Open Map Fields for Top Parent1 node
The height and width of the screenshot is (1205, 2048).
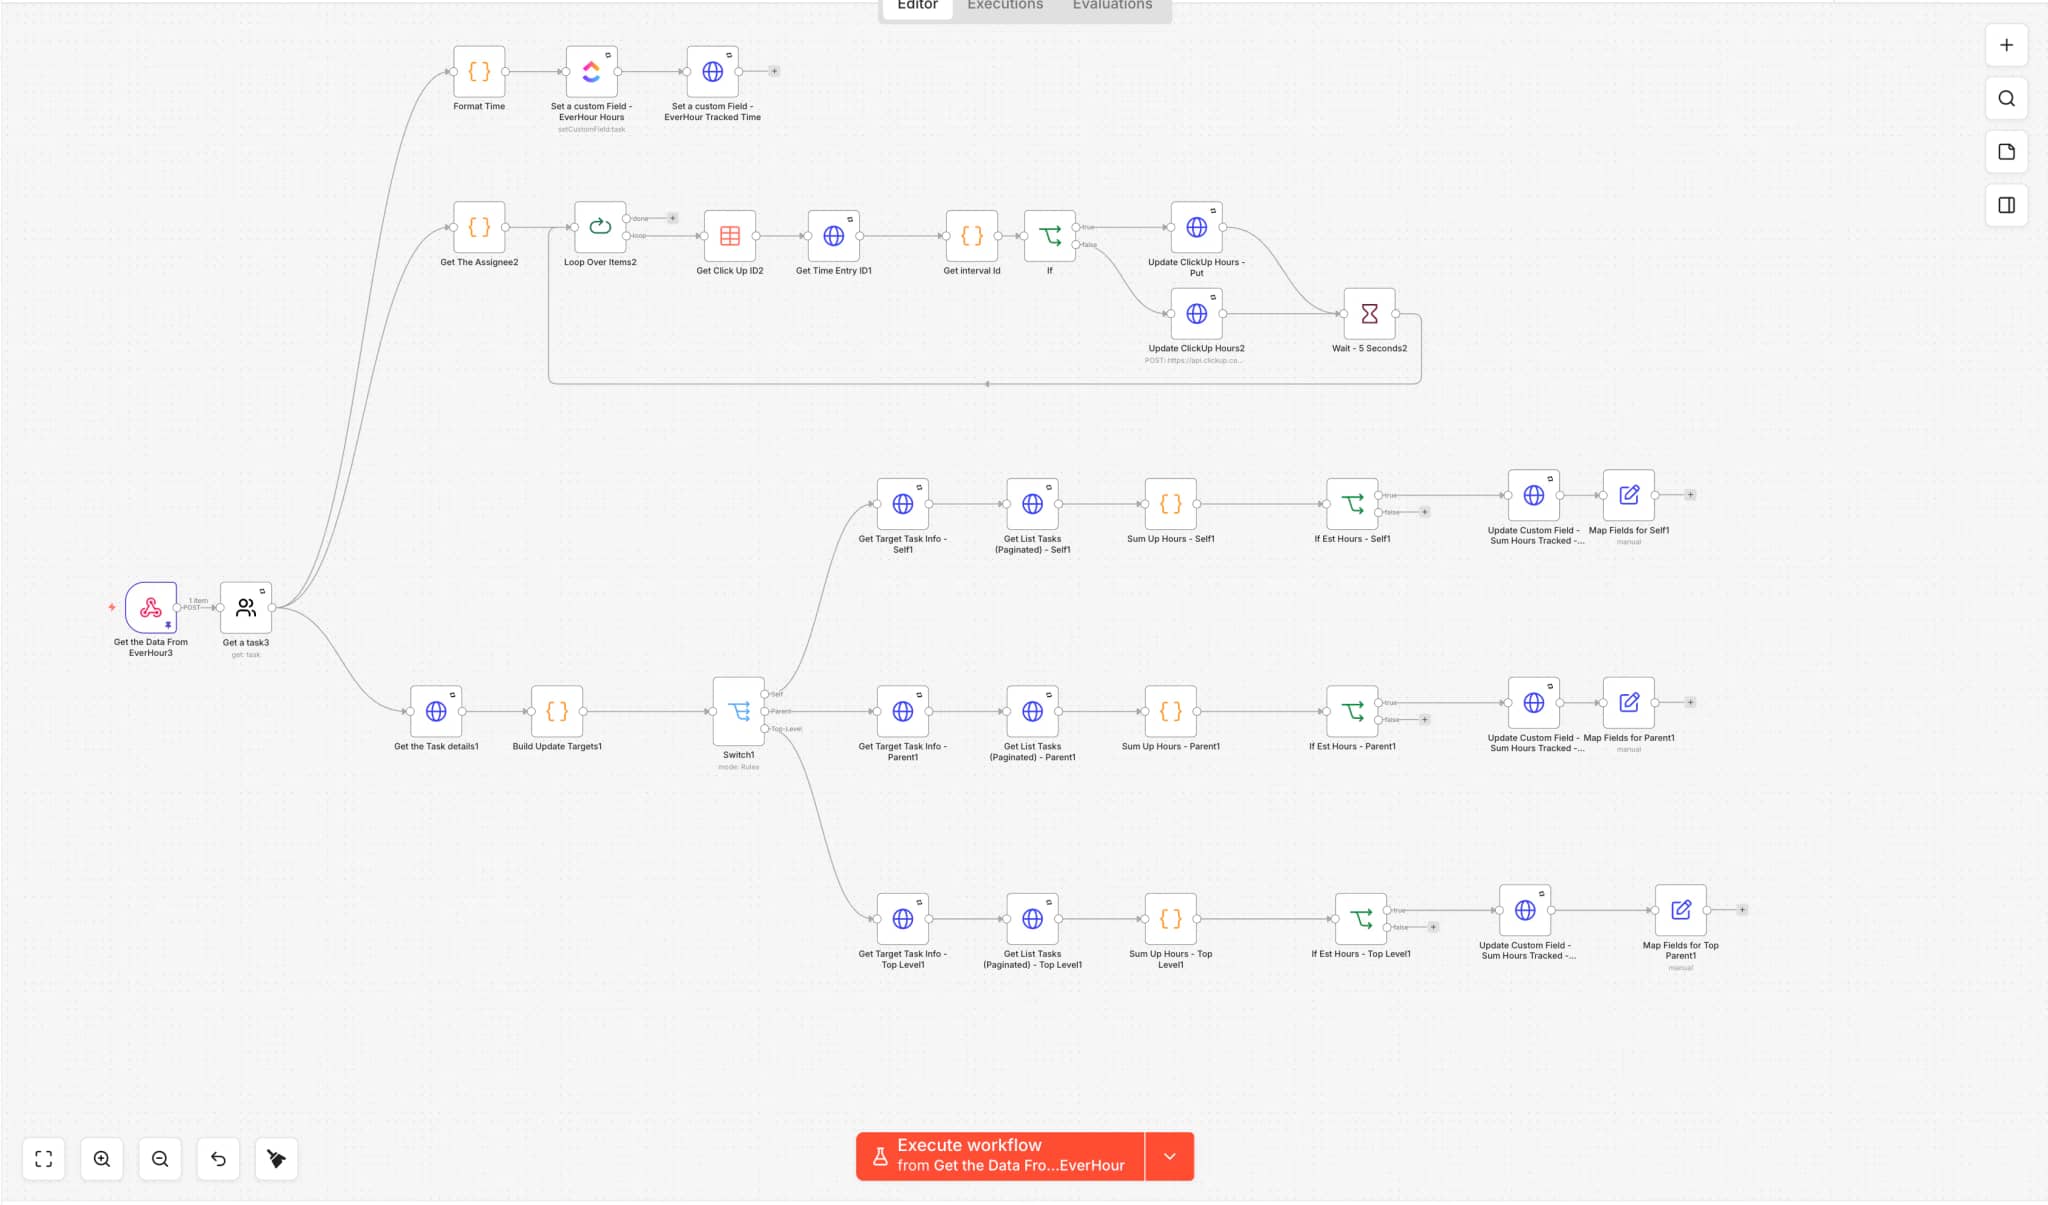click(1680, 910)
